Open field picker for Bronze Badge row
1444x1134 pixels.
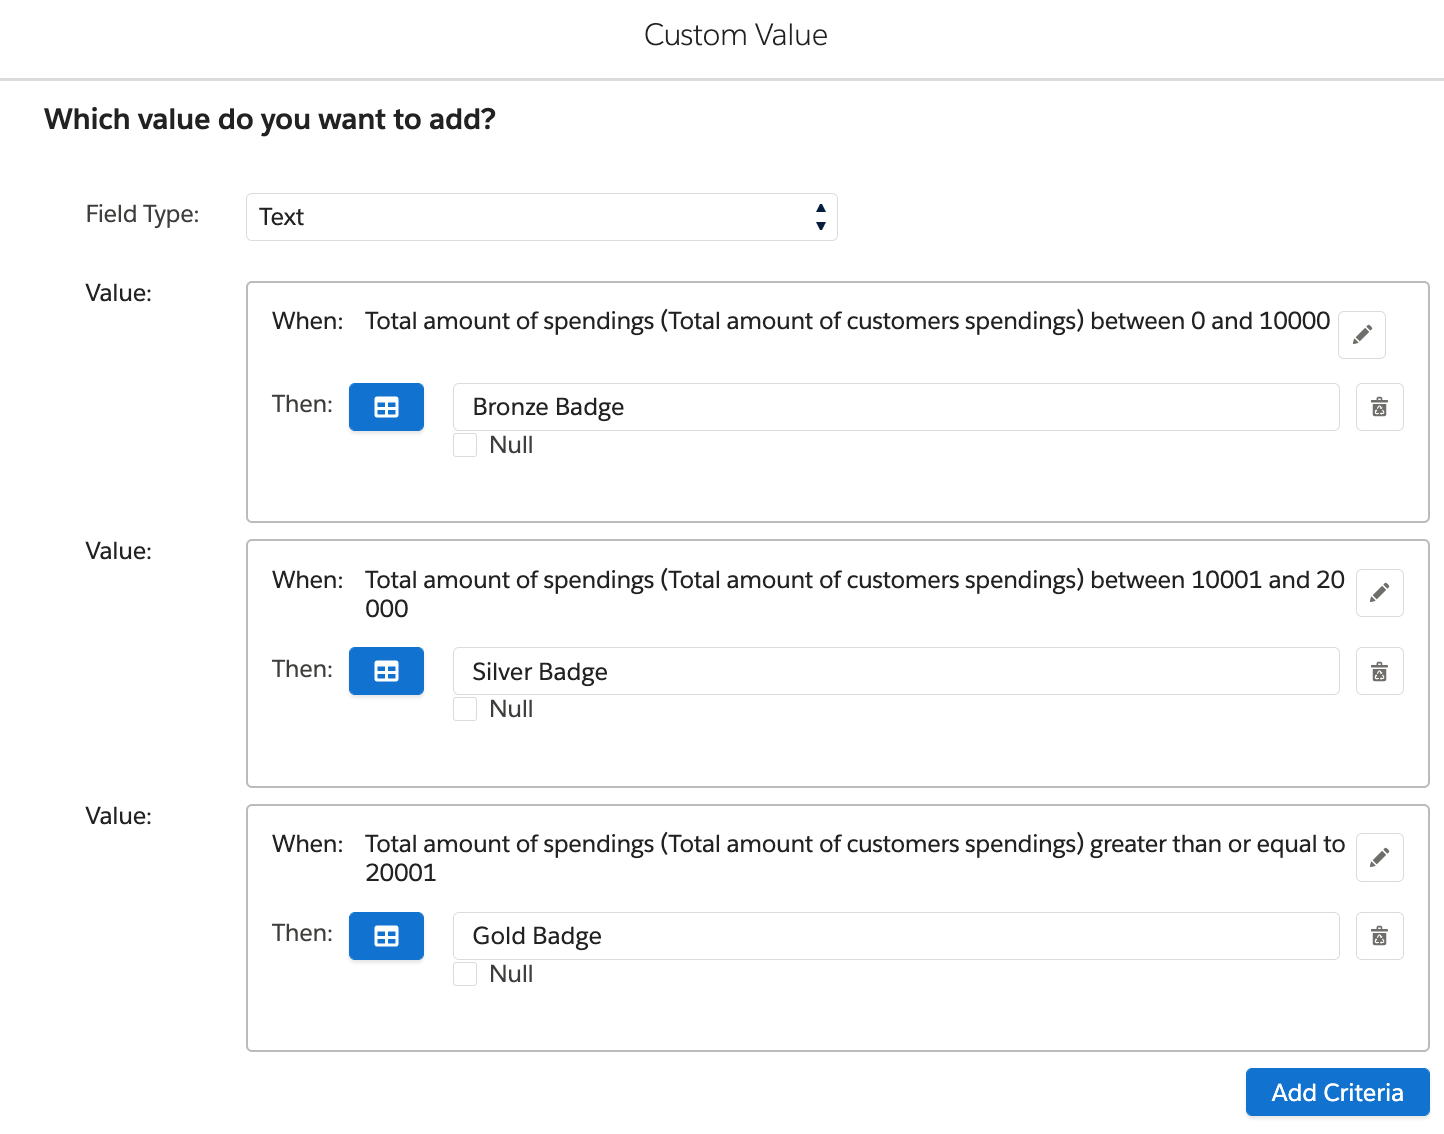386,407
